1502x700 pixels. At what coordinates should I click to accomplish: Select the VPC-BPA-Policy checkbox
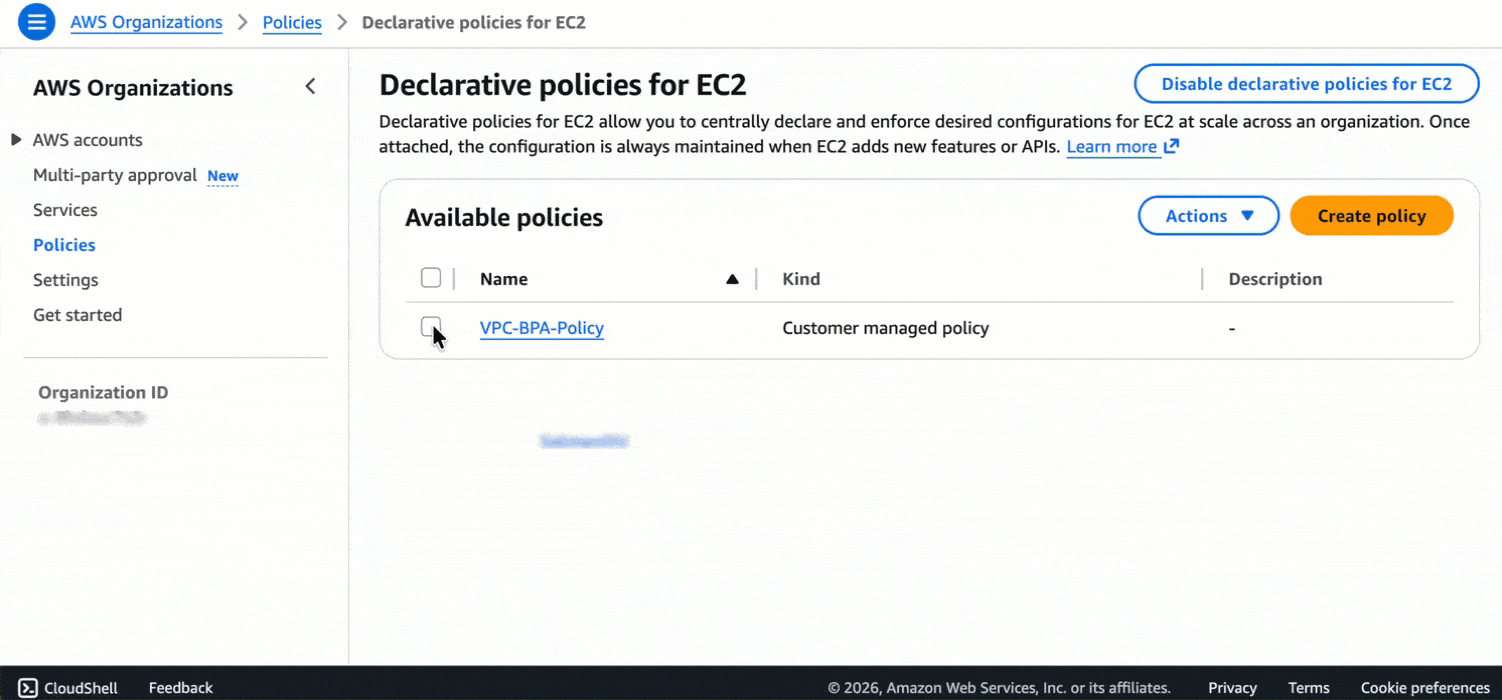431,326
